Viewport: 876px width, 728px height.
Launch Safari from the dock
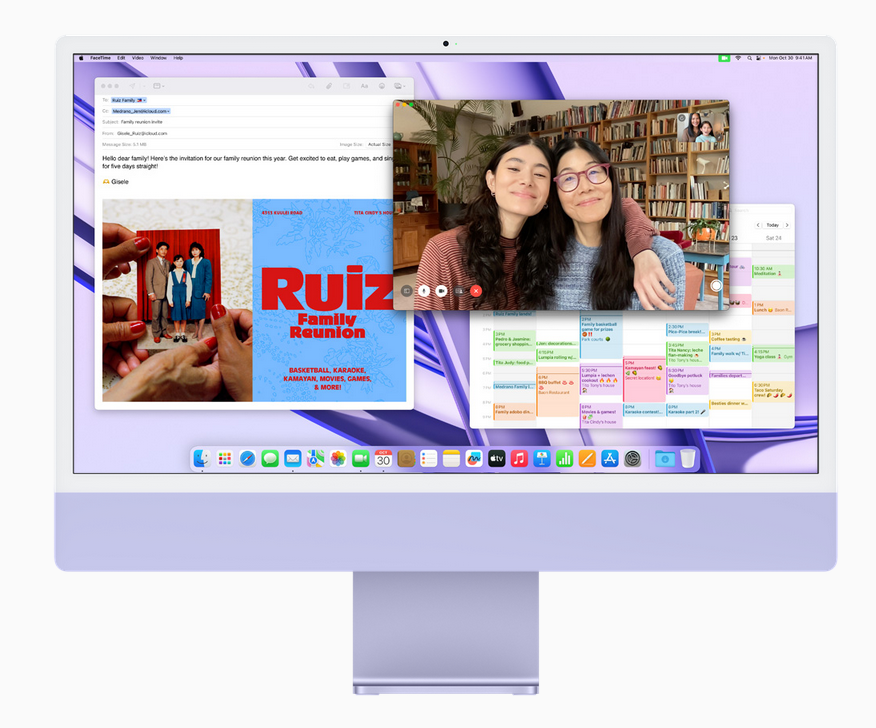tap(247, 458)
